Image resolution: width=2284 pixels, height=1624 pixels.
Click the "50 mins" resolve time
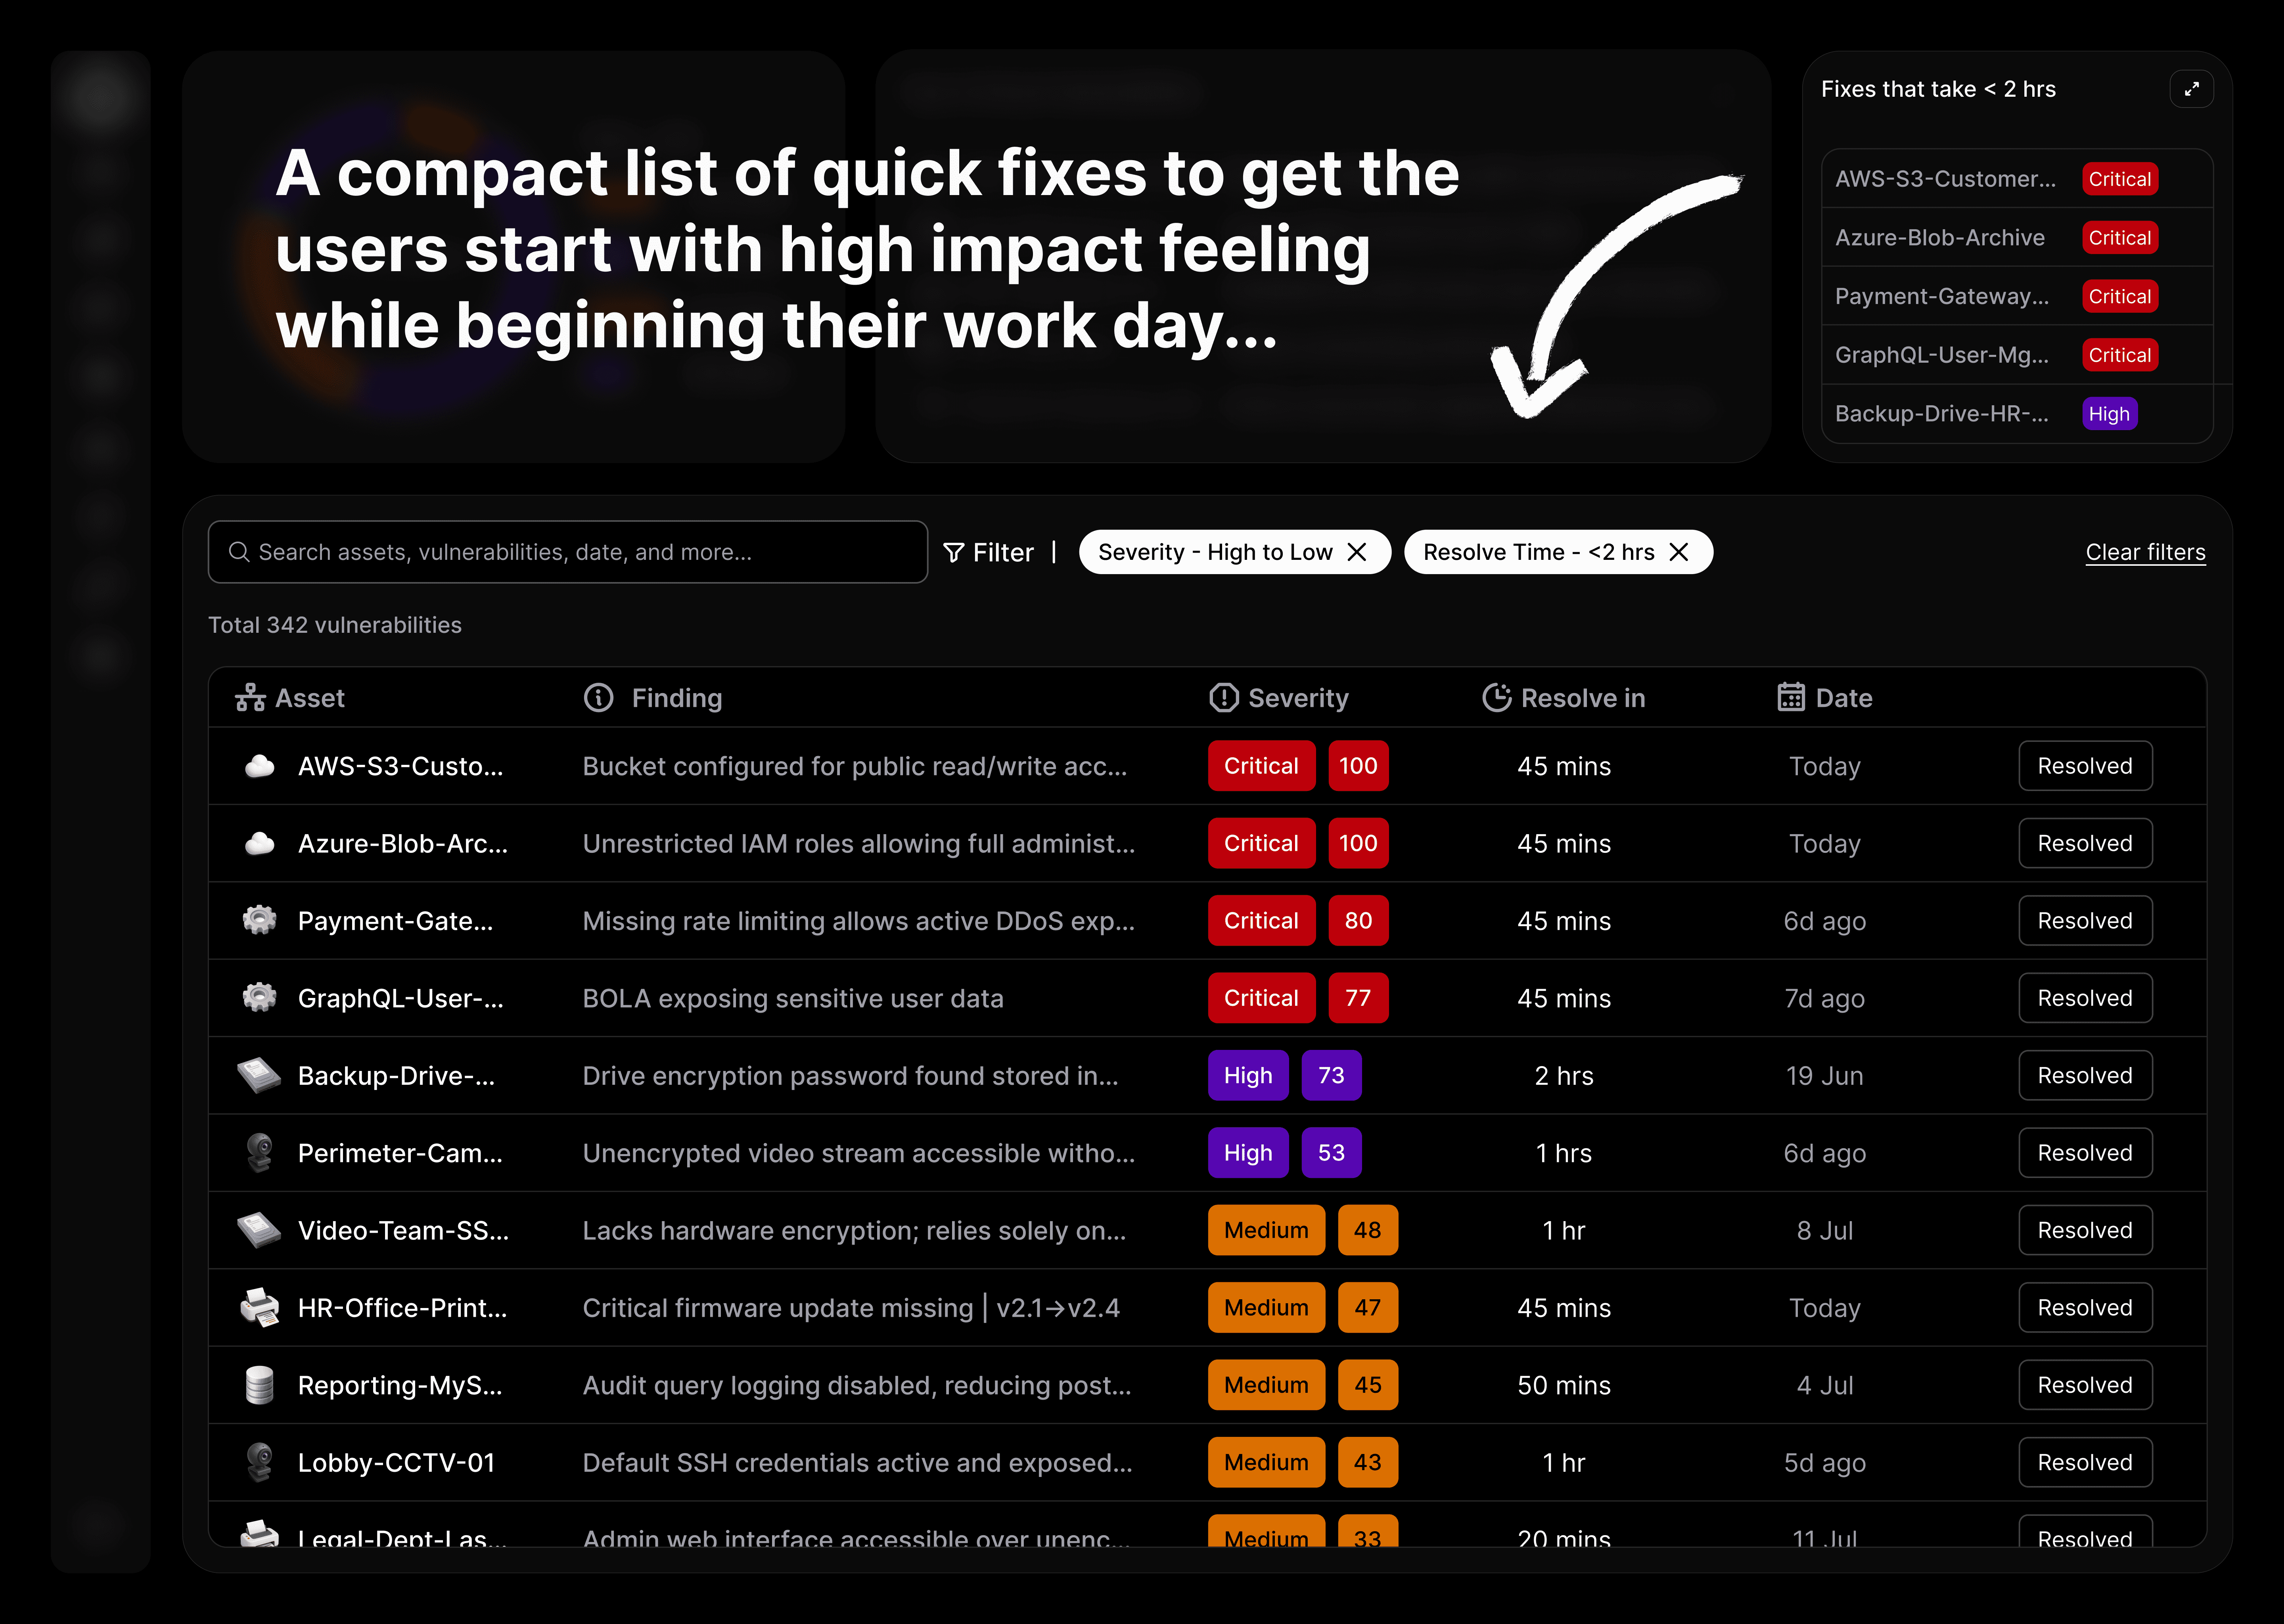pyautogui.click(x=1564, y=1385)
